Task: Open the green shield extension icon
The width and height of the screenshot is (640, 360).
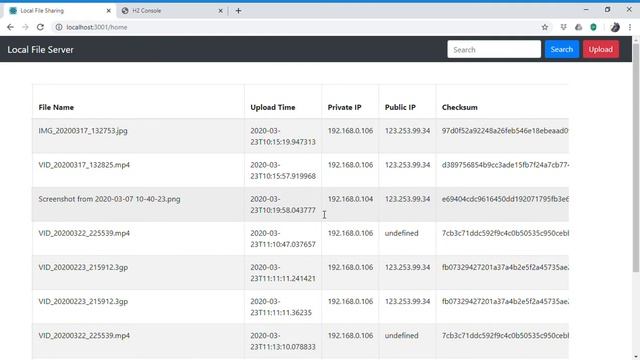Action: (593, 27)
